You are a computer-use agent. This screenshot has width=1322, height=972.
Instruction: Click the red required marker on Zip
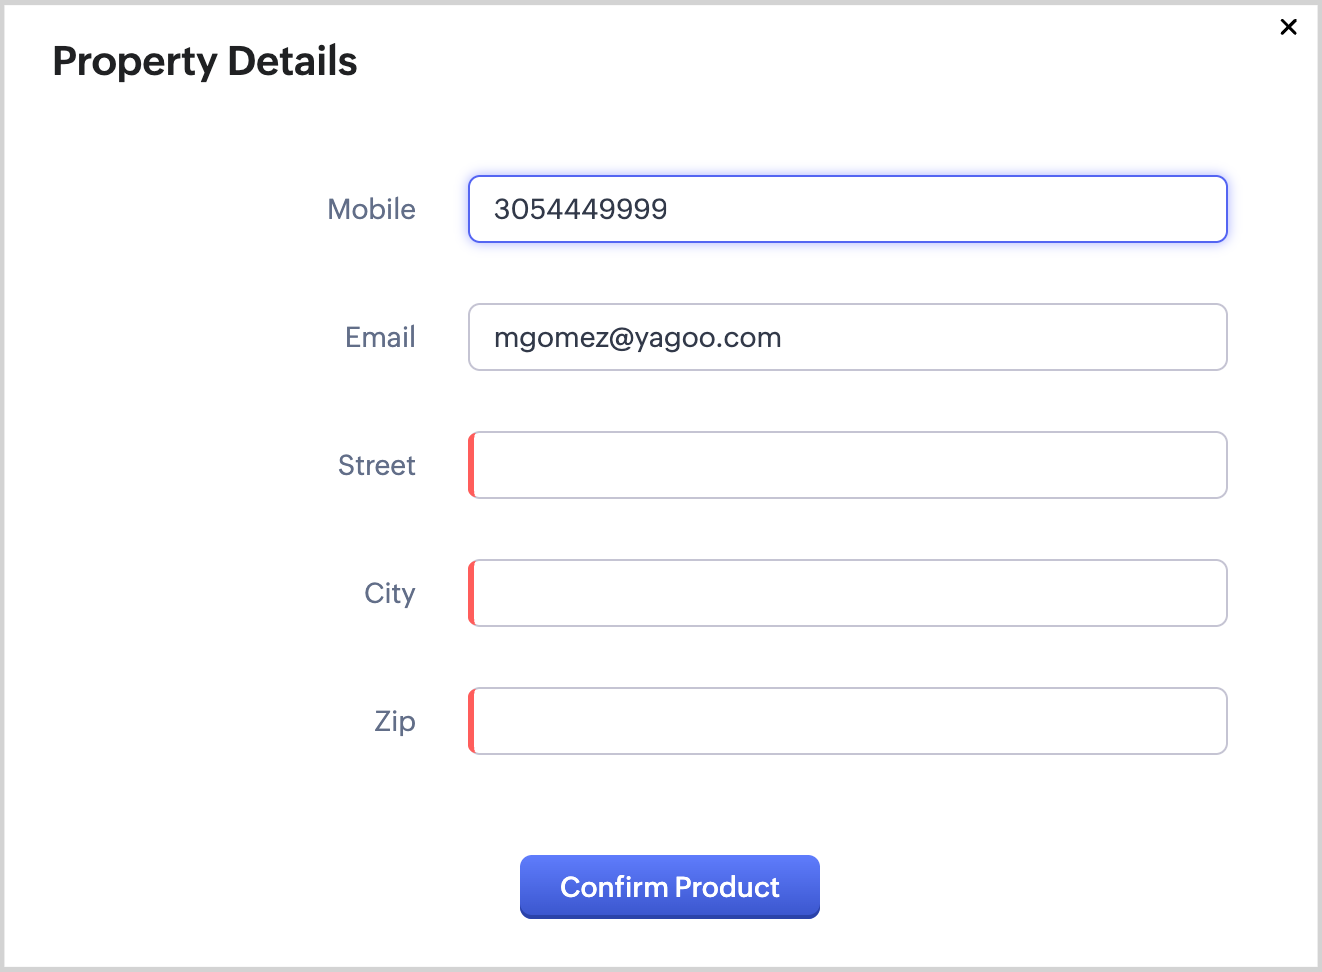pyautogui.click(x=471, y=721)
